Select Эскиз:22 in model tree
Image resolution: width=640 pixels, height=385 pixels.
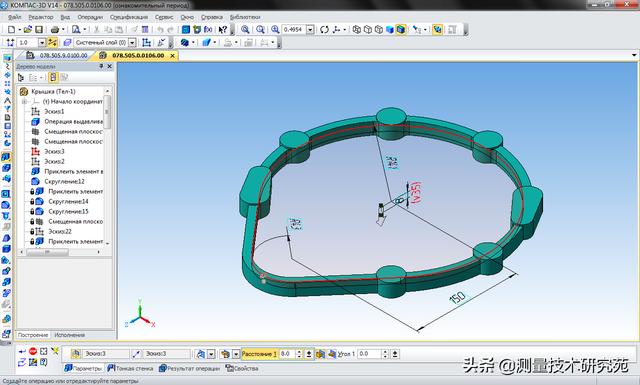[x=60, y=231]
